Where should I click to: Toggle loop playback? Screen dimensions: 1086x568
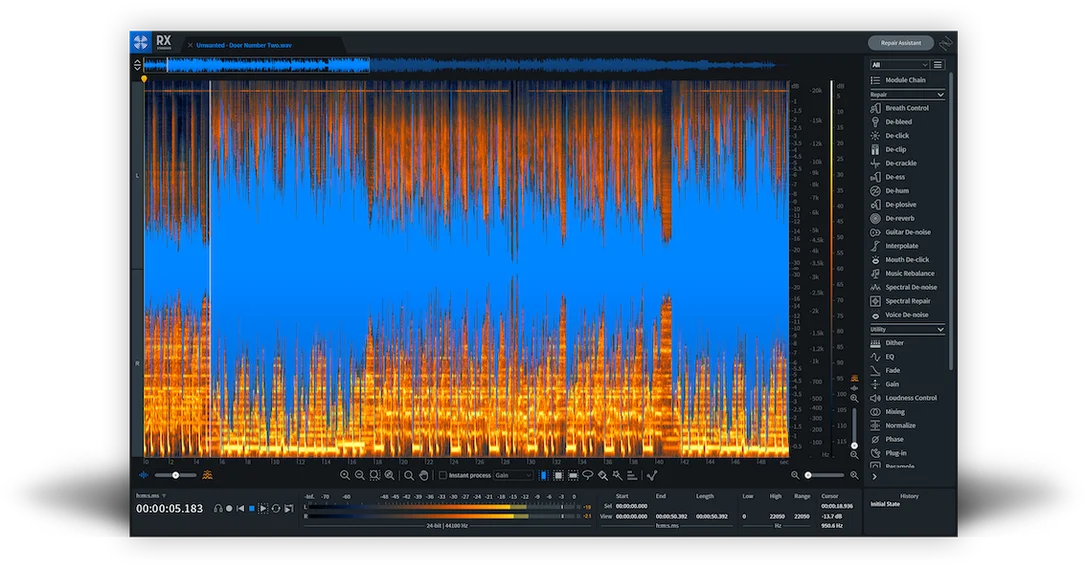pos(276,508)
